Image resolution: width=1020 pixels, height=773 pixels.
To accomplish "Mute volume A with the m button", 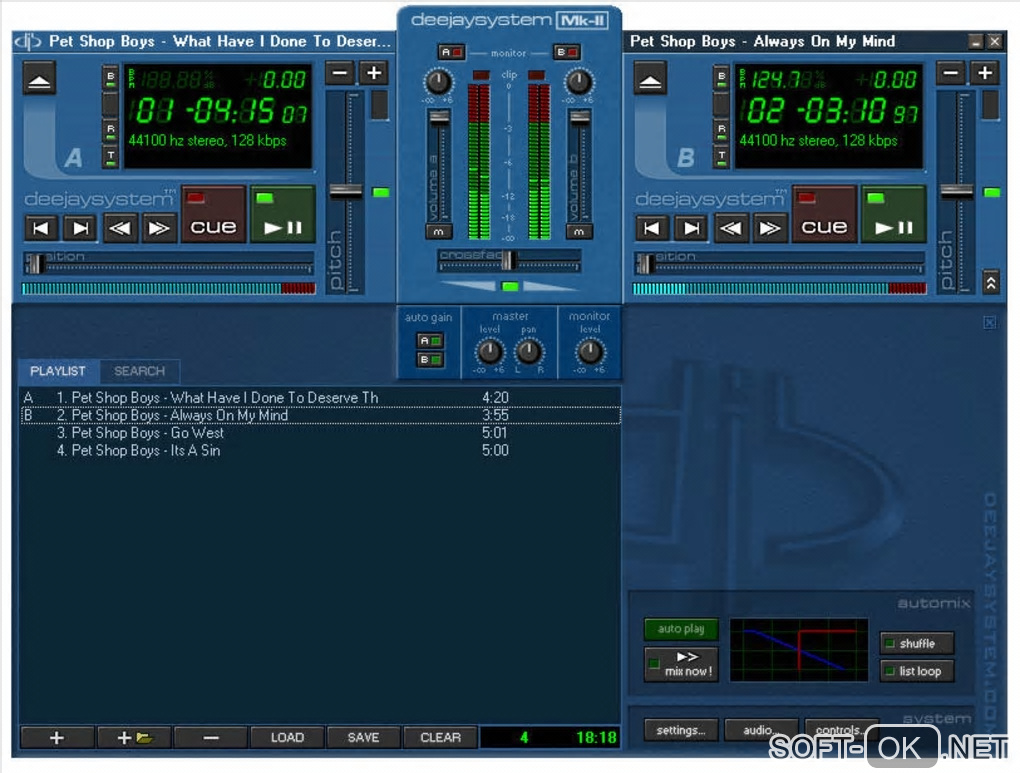I will [438, 232].
